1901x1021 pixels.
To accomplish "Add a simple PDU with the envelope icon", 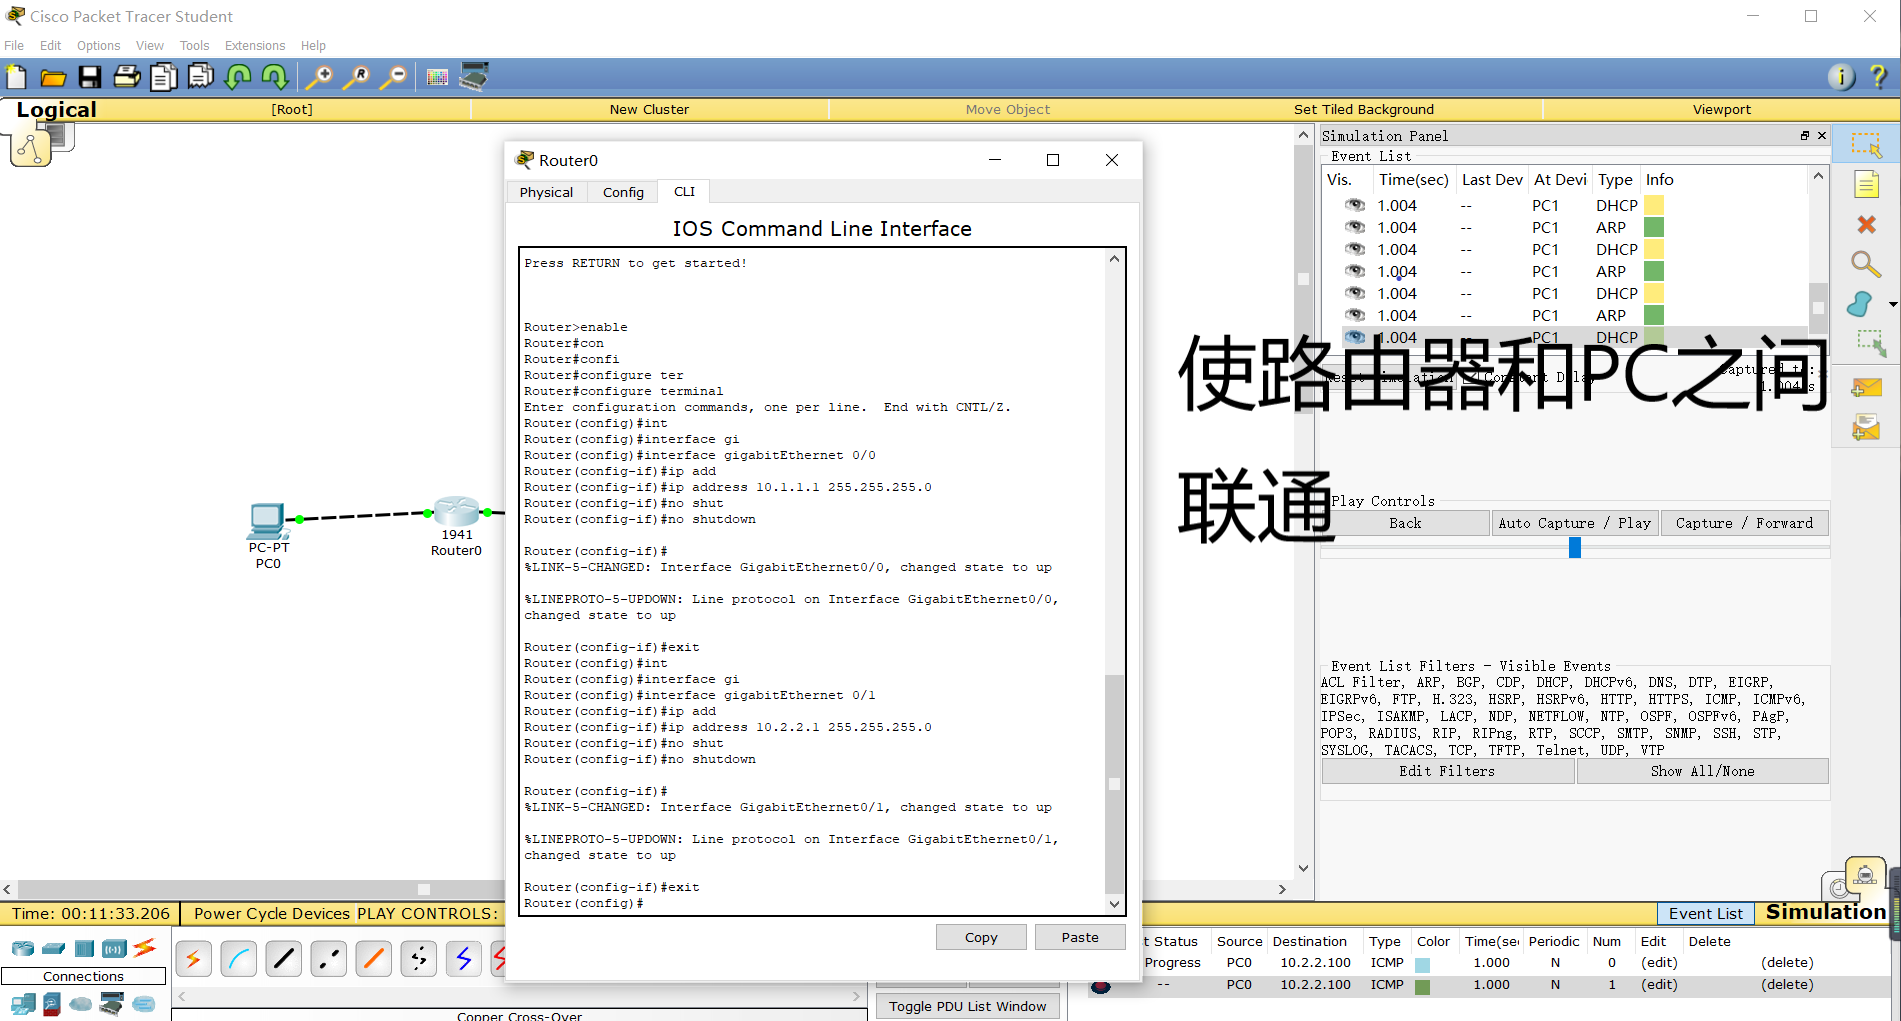I will [x=1866, y=388].
